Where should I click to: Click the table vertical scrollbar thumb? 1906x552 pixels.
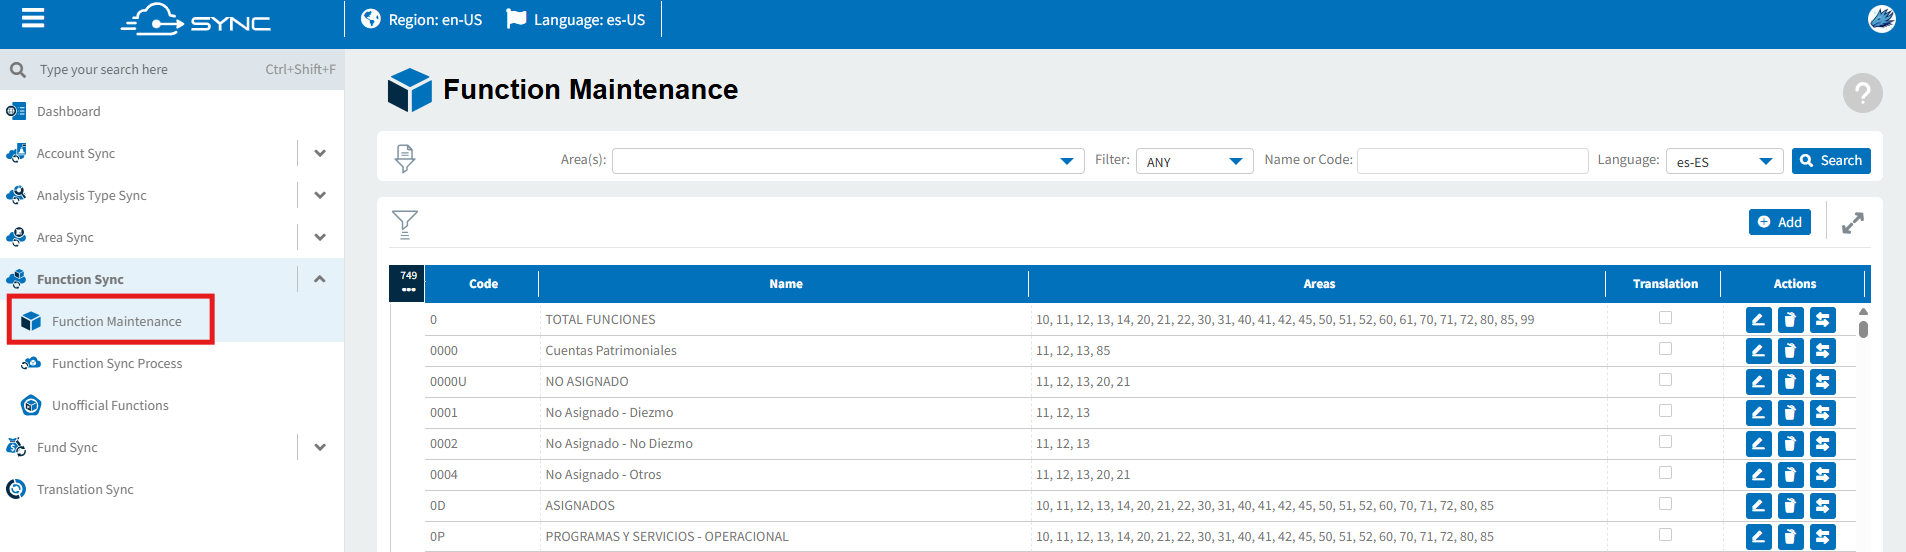(1863, 329)
